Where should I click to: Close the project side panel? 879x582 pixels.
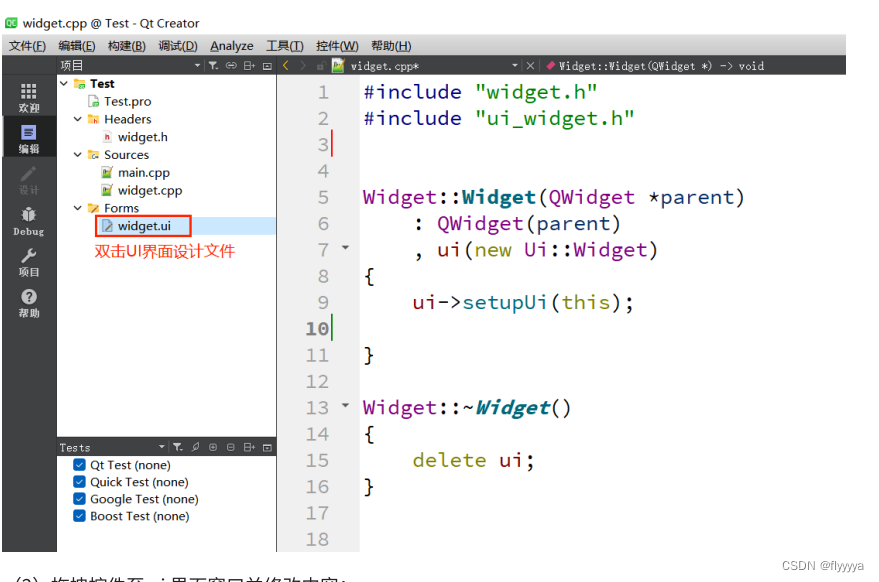[x=267, y=66]
